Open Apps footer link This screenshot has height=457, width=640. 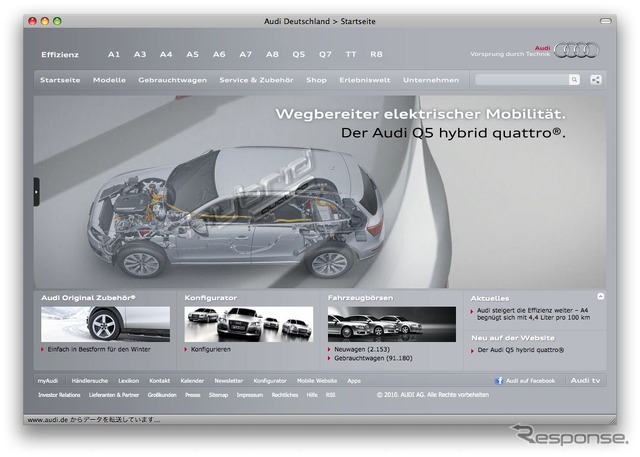(x=354, y=381)
